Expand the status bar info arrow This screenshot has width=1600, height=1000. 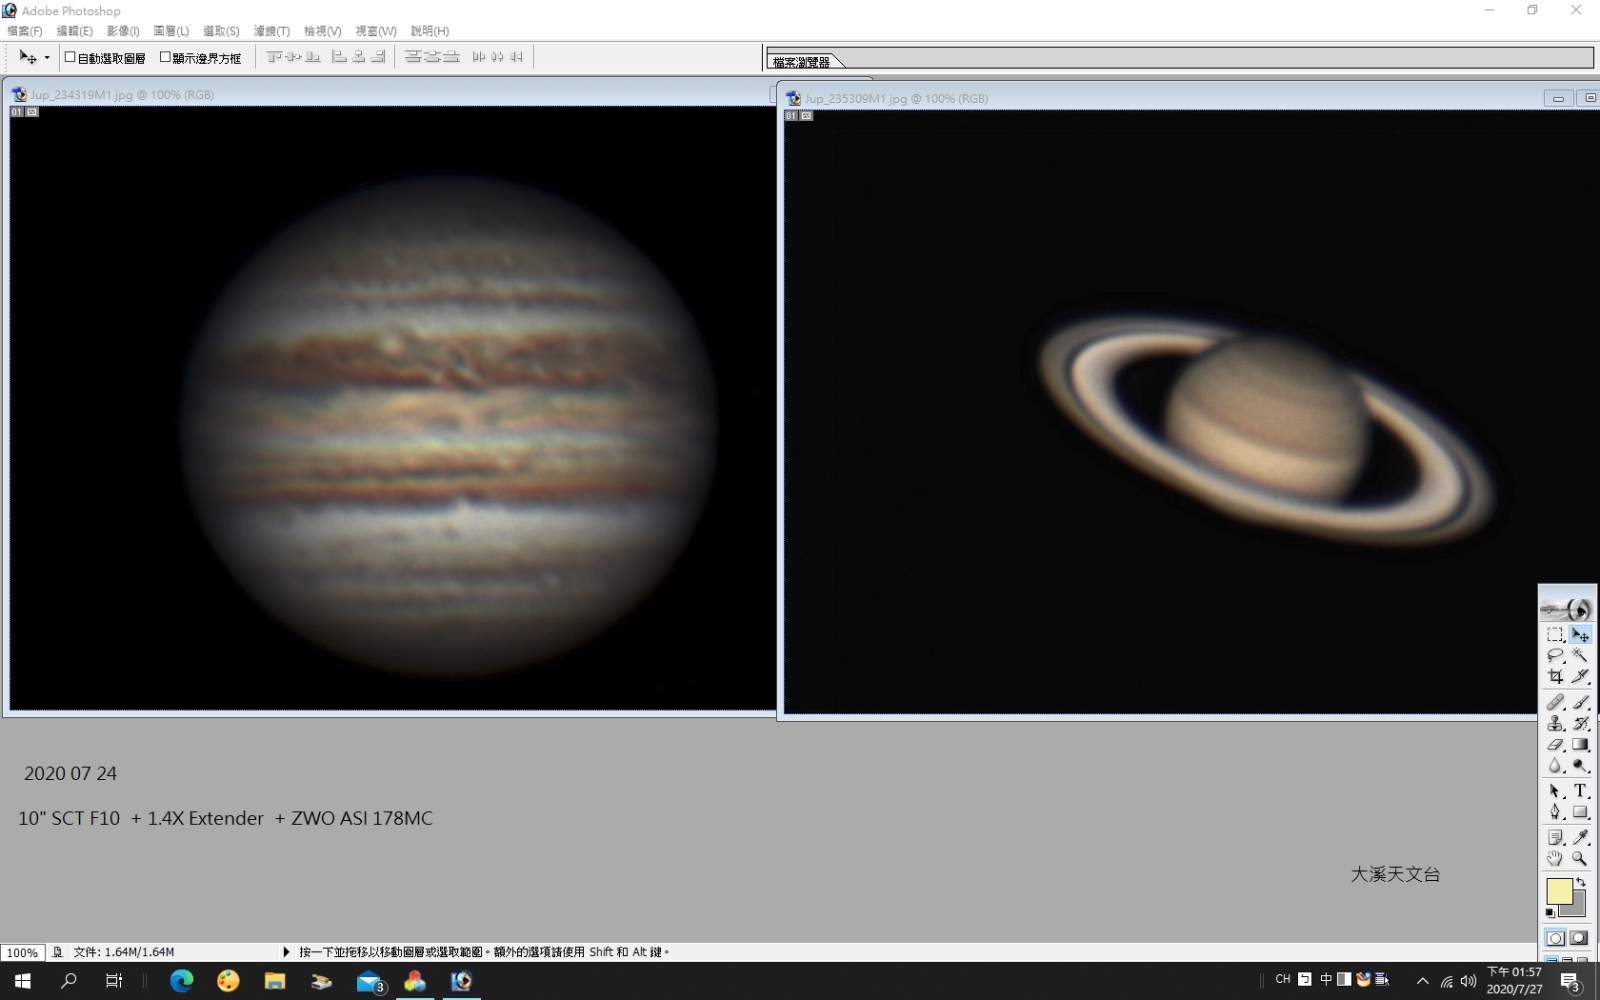(286, 952)
